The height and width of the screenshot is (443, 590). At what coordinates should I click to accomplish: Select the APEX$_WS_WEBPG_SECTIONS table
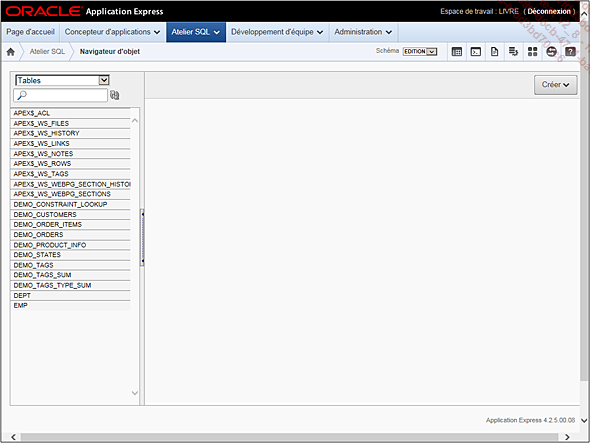[70, 194]
